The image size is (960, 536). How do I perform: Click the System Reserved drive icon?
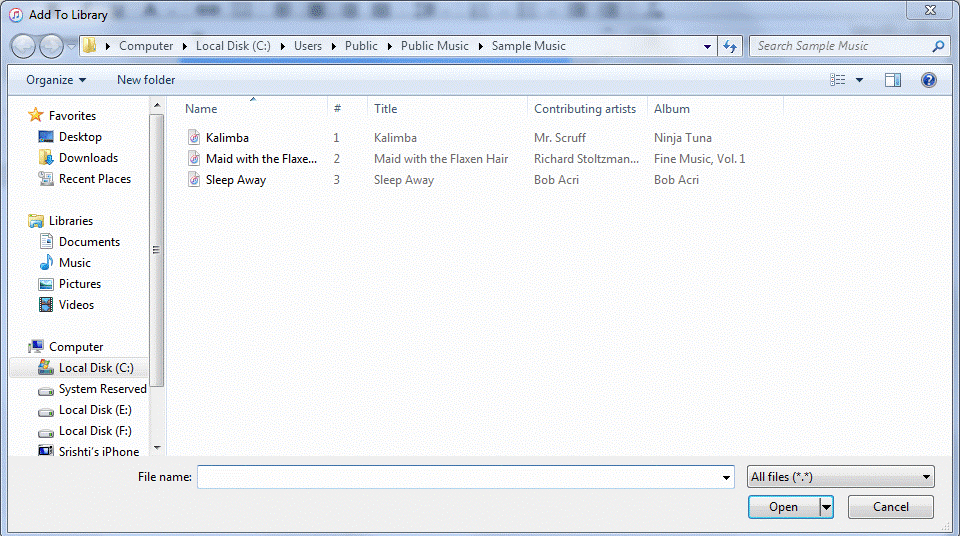(x=46, y=390)
